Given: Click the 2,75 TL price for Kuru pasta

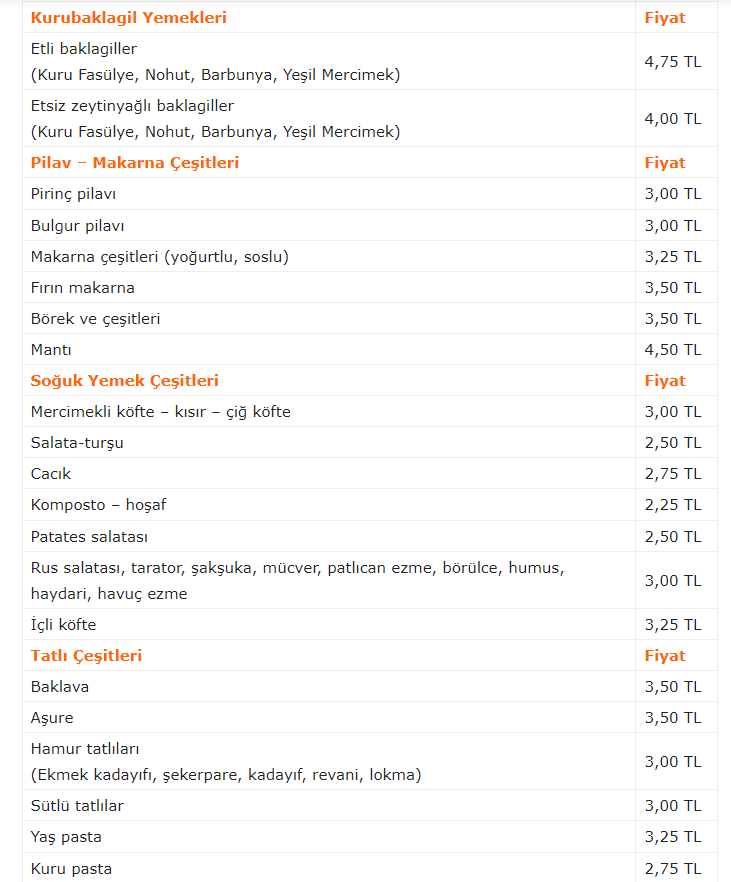Looking at the screenshot, I should [673, 868].
